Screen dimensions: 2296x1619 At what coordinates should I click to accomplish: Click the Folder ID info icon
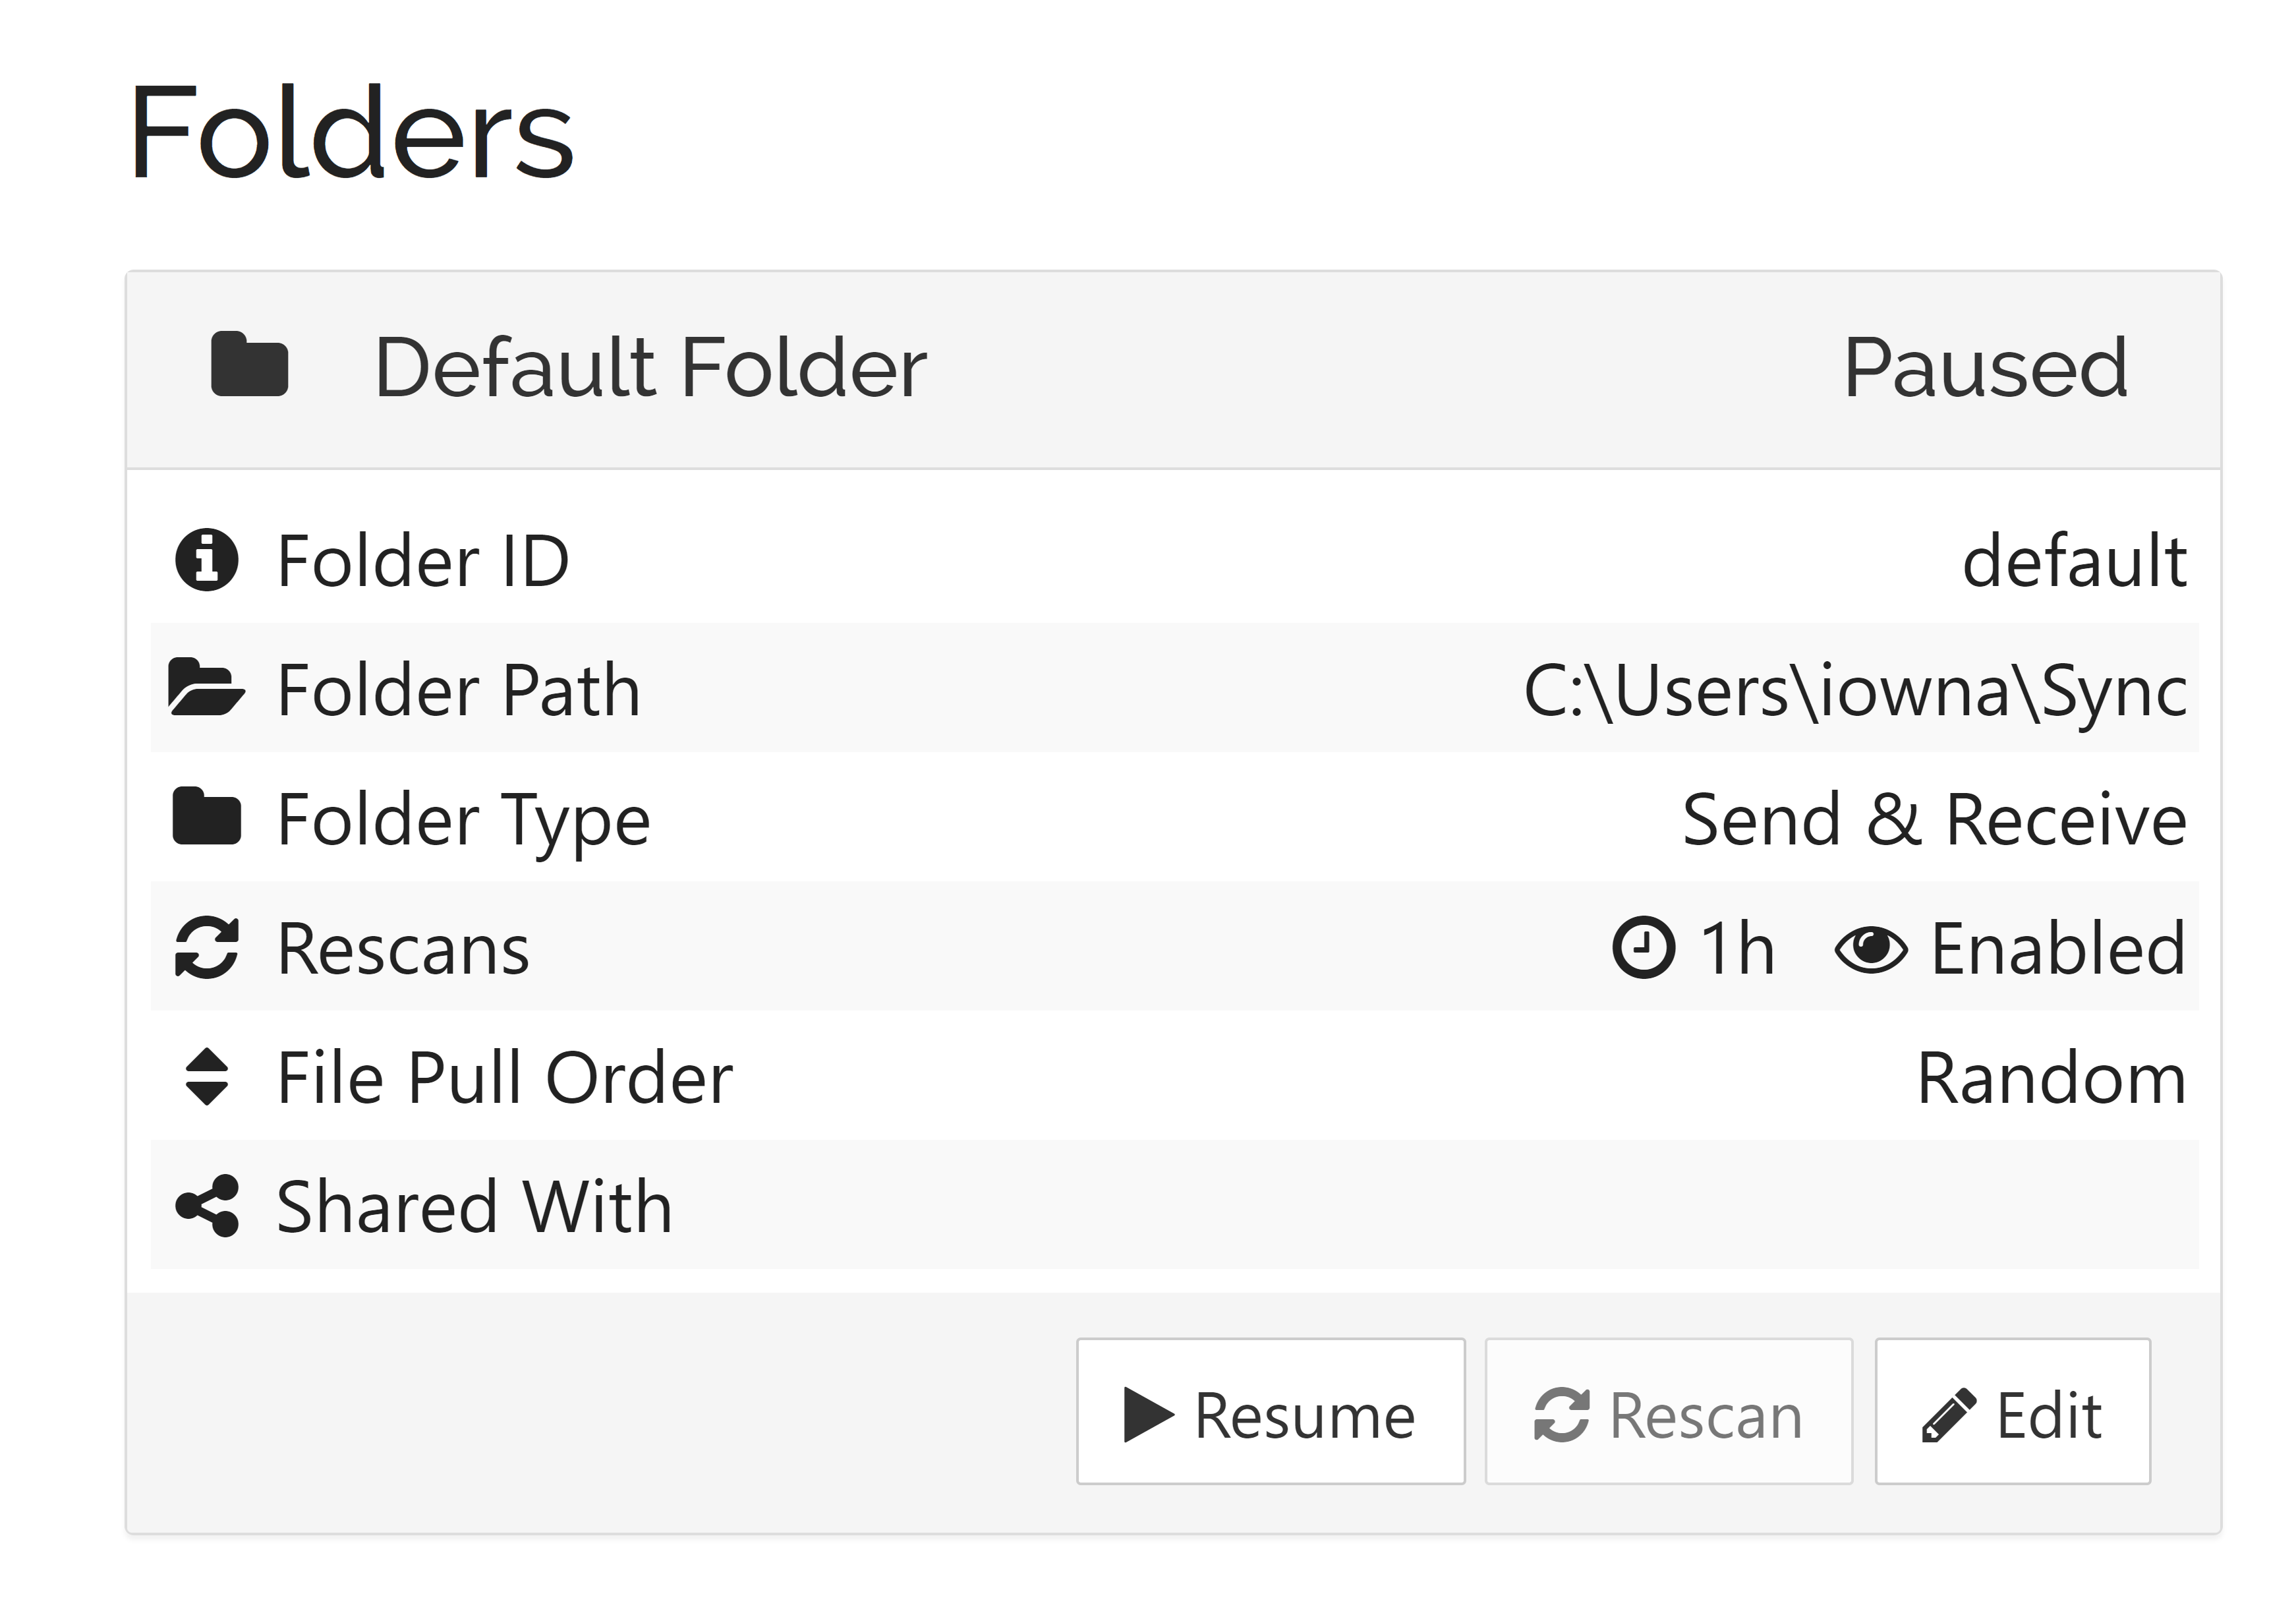(206, 560)
